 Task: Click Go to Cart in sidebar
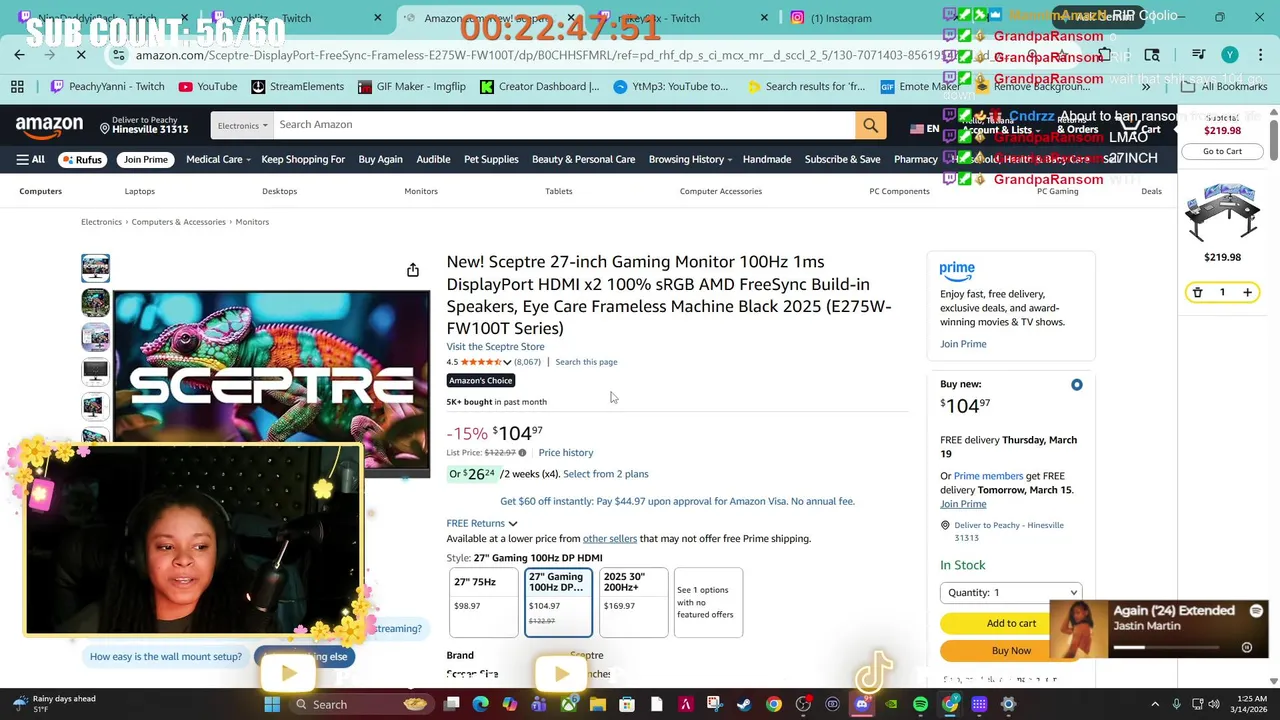[1222, 151]
